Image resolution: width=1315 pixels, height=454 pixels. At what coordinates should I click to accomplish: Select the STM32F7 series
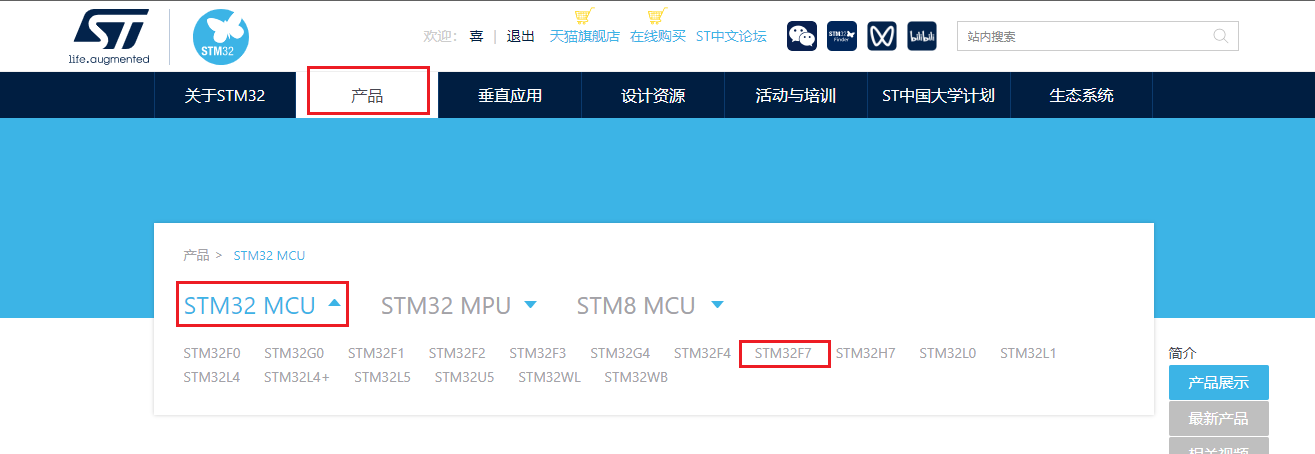[784, 353]
